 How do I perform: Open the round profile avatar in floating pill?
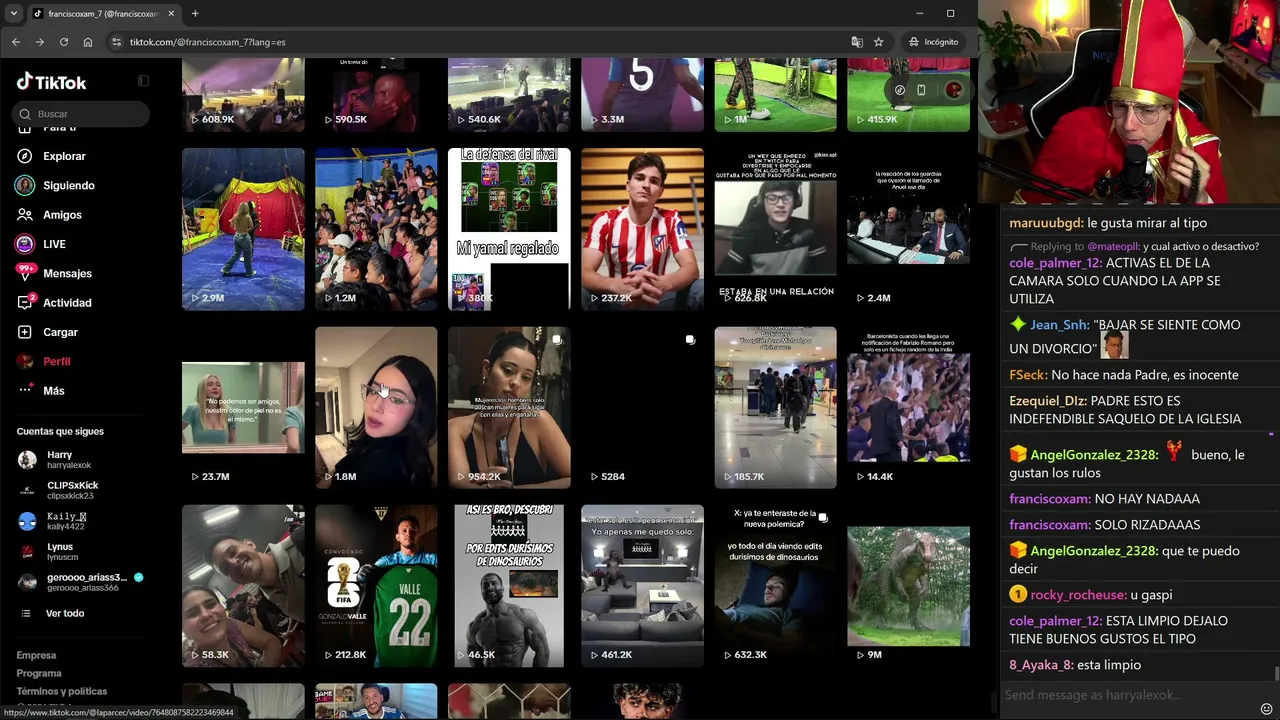(953, 90)
